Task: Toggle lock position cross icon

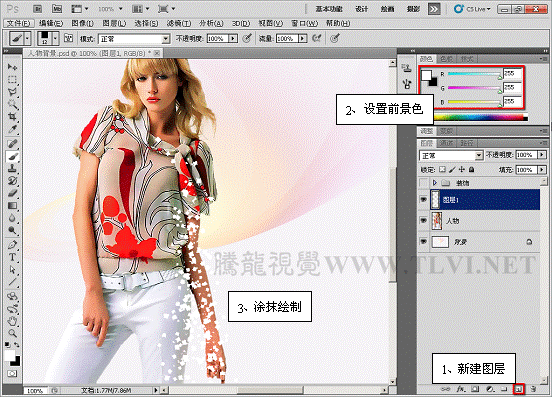Action: [x=462, y=170]
